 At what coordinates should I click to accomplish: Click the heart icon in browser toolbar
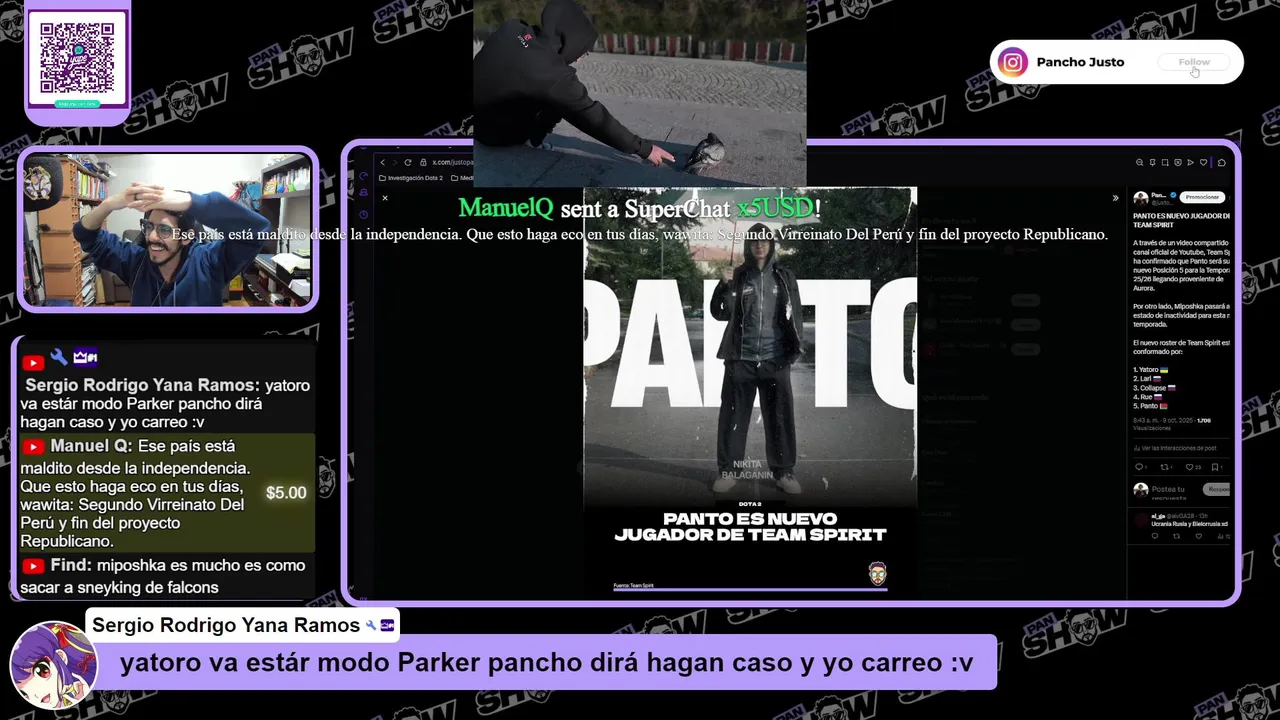coord(1203,162)
